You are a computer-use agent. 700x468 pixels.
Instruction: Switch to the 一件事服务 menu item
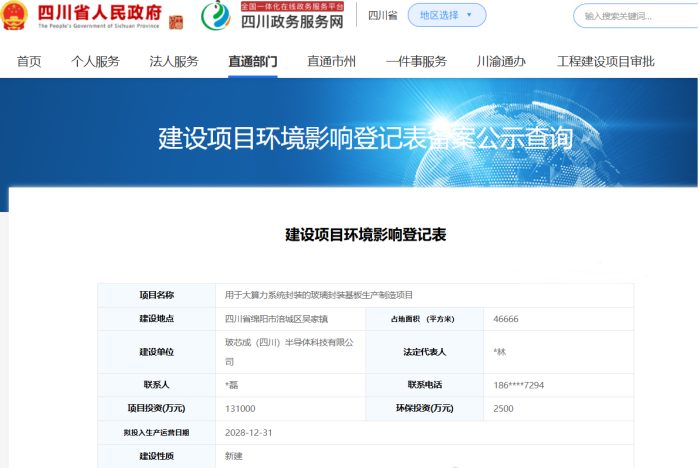(x=416, y=61)
